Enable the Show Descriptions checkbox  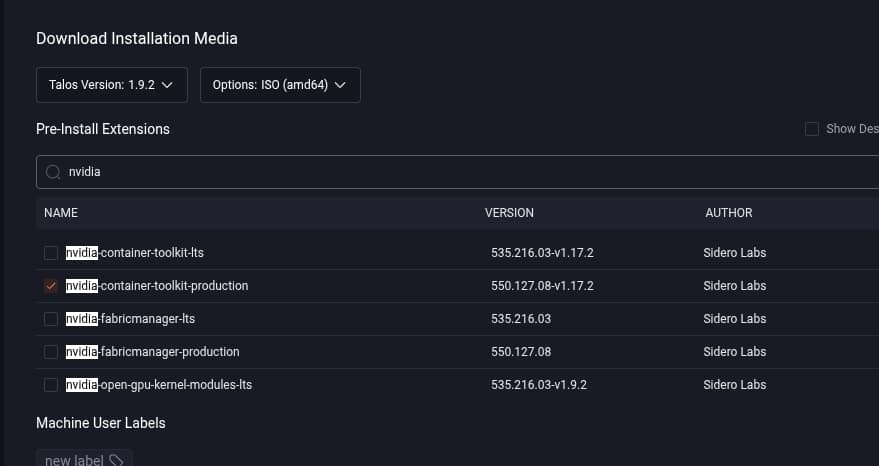[812, 129]
